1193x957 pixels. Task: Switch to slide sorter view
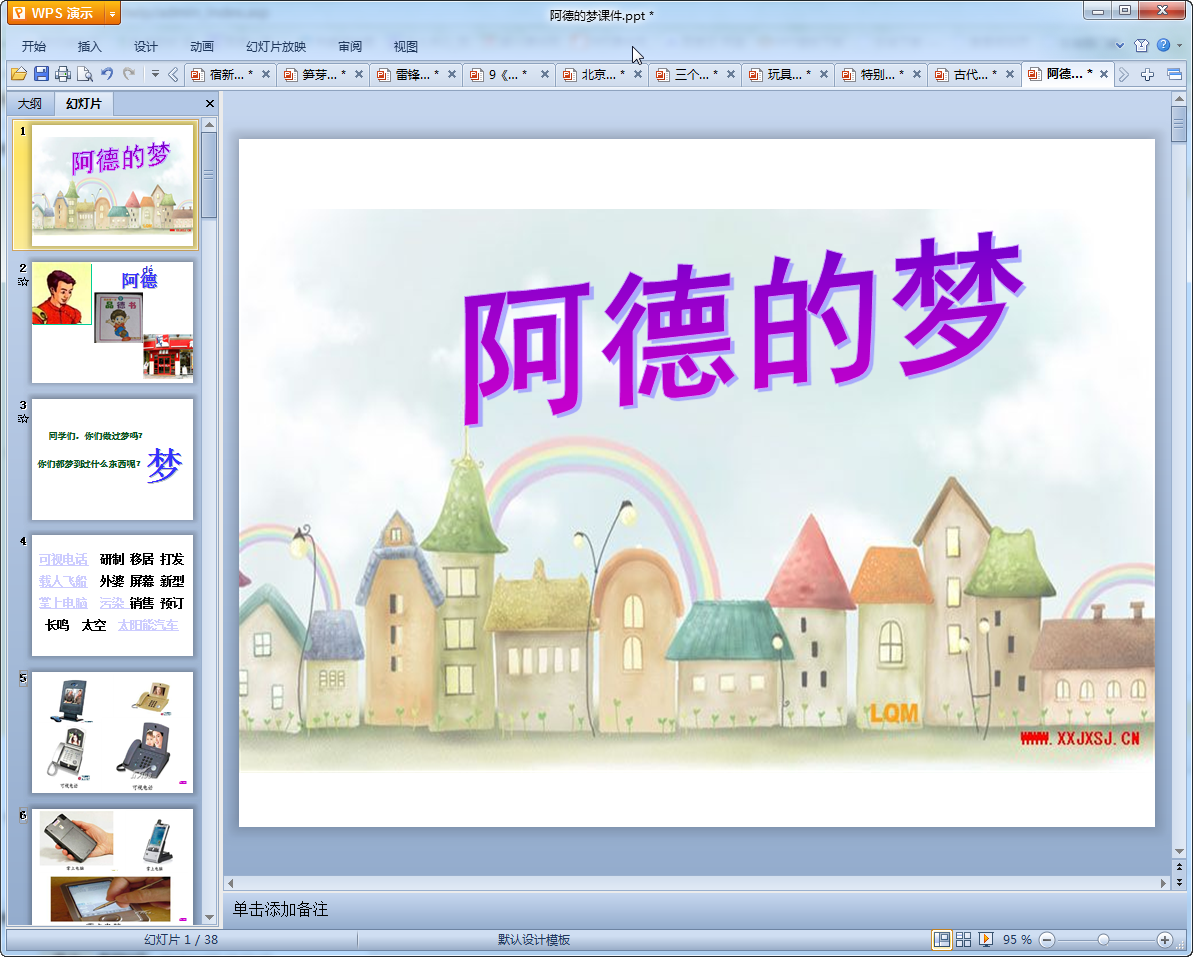pyautogui.click(x=963, y=940)
